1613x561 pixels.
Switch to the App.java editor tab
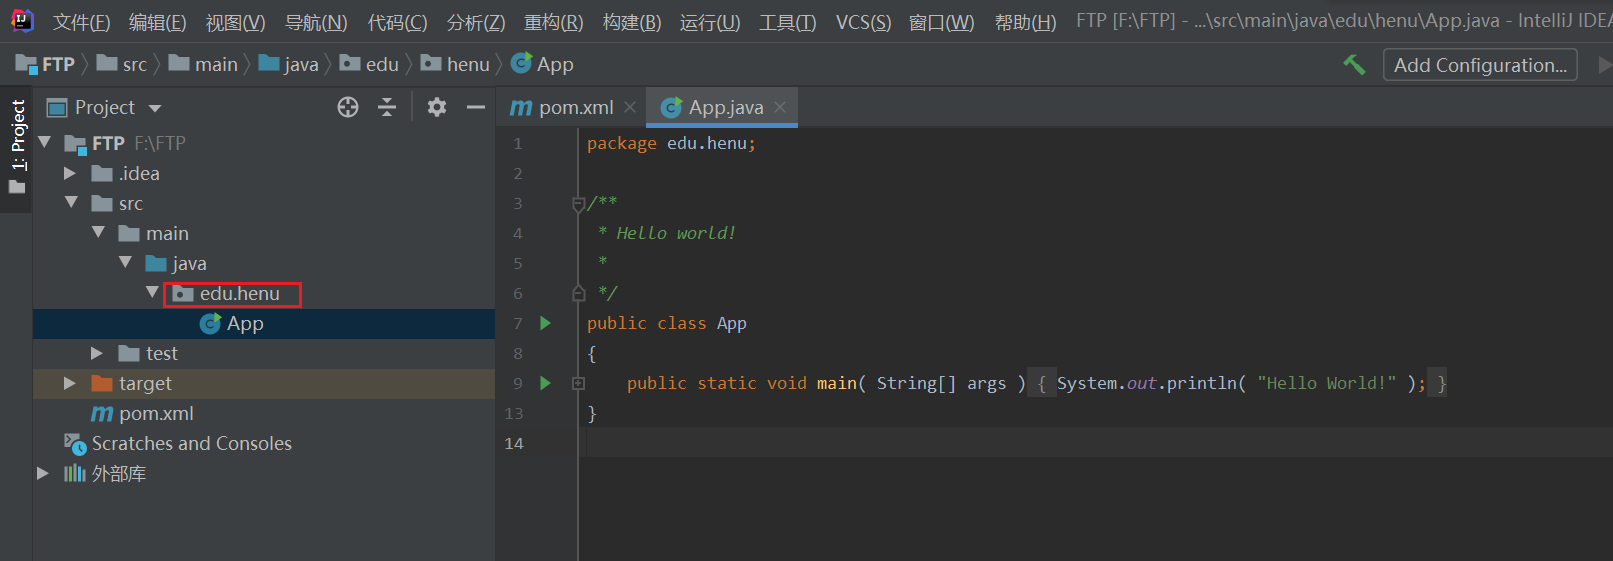pyautogui.click(x=722, y=107)
